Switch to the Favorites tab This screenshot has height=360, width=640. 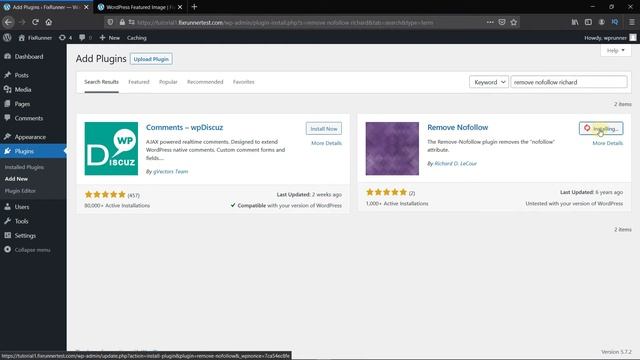click(x=244, y=82)
